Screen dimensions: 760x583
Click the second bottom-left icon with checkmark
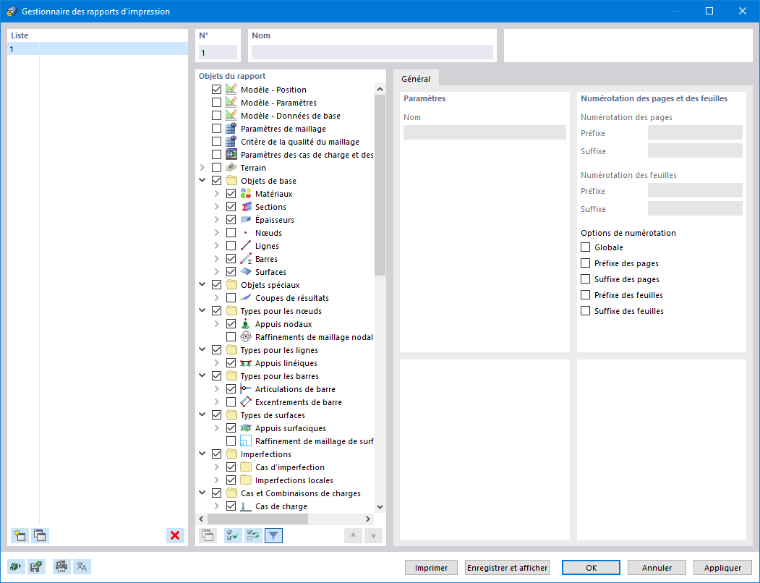click(x=36, y=567)
